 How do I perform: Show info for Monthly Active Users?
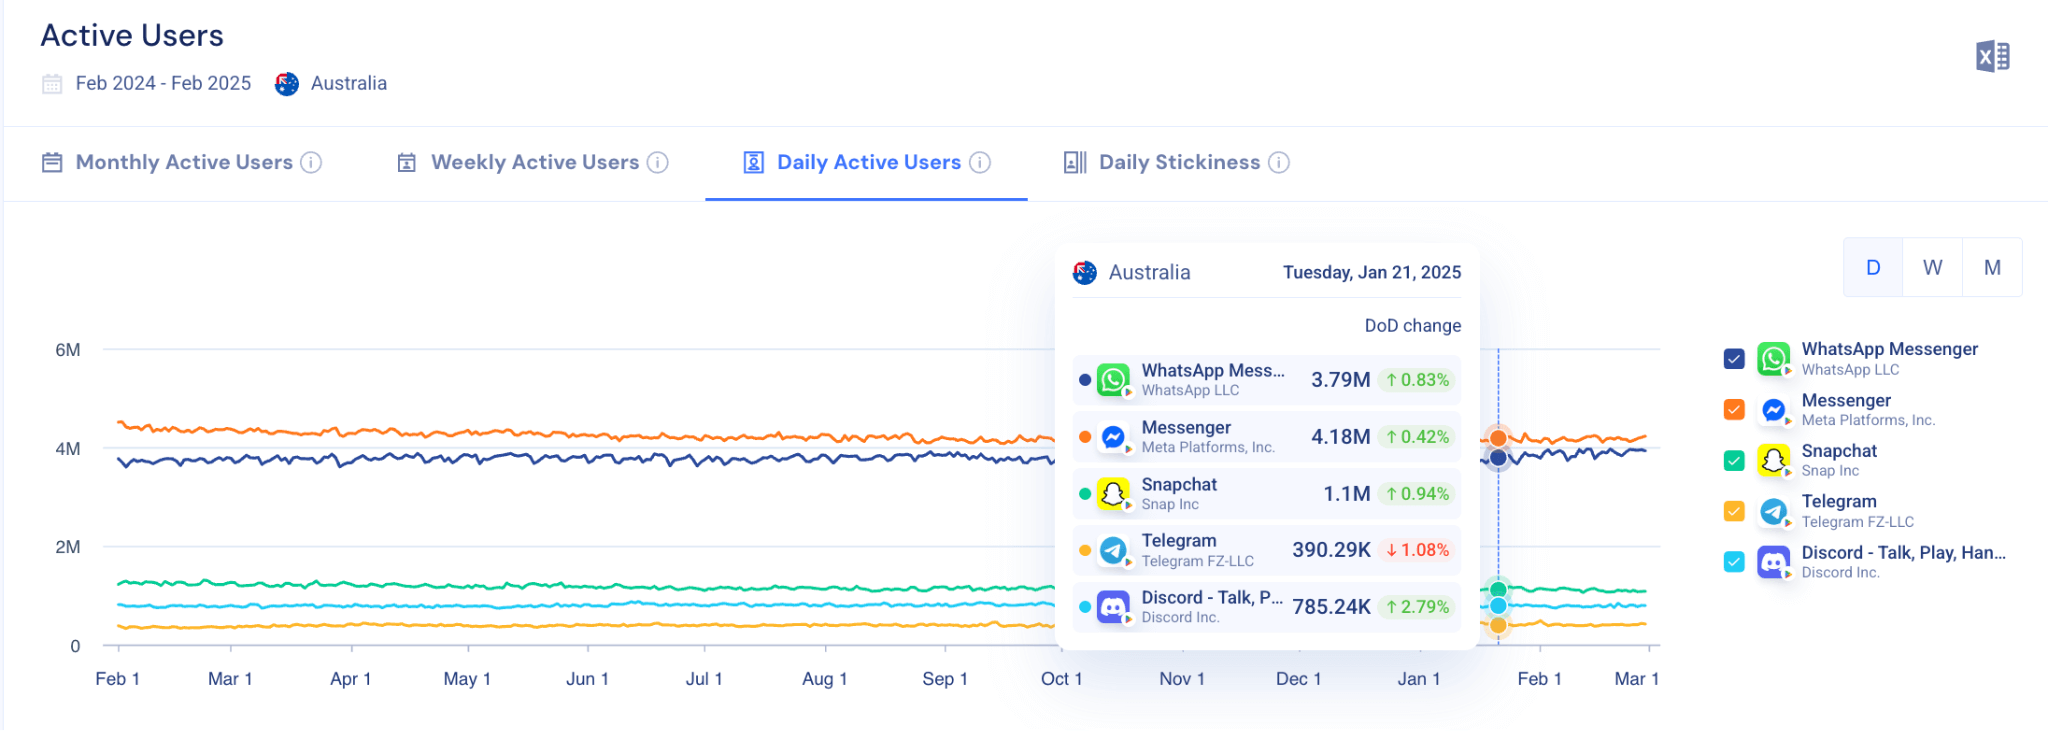click(312, 162)
